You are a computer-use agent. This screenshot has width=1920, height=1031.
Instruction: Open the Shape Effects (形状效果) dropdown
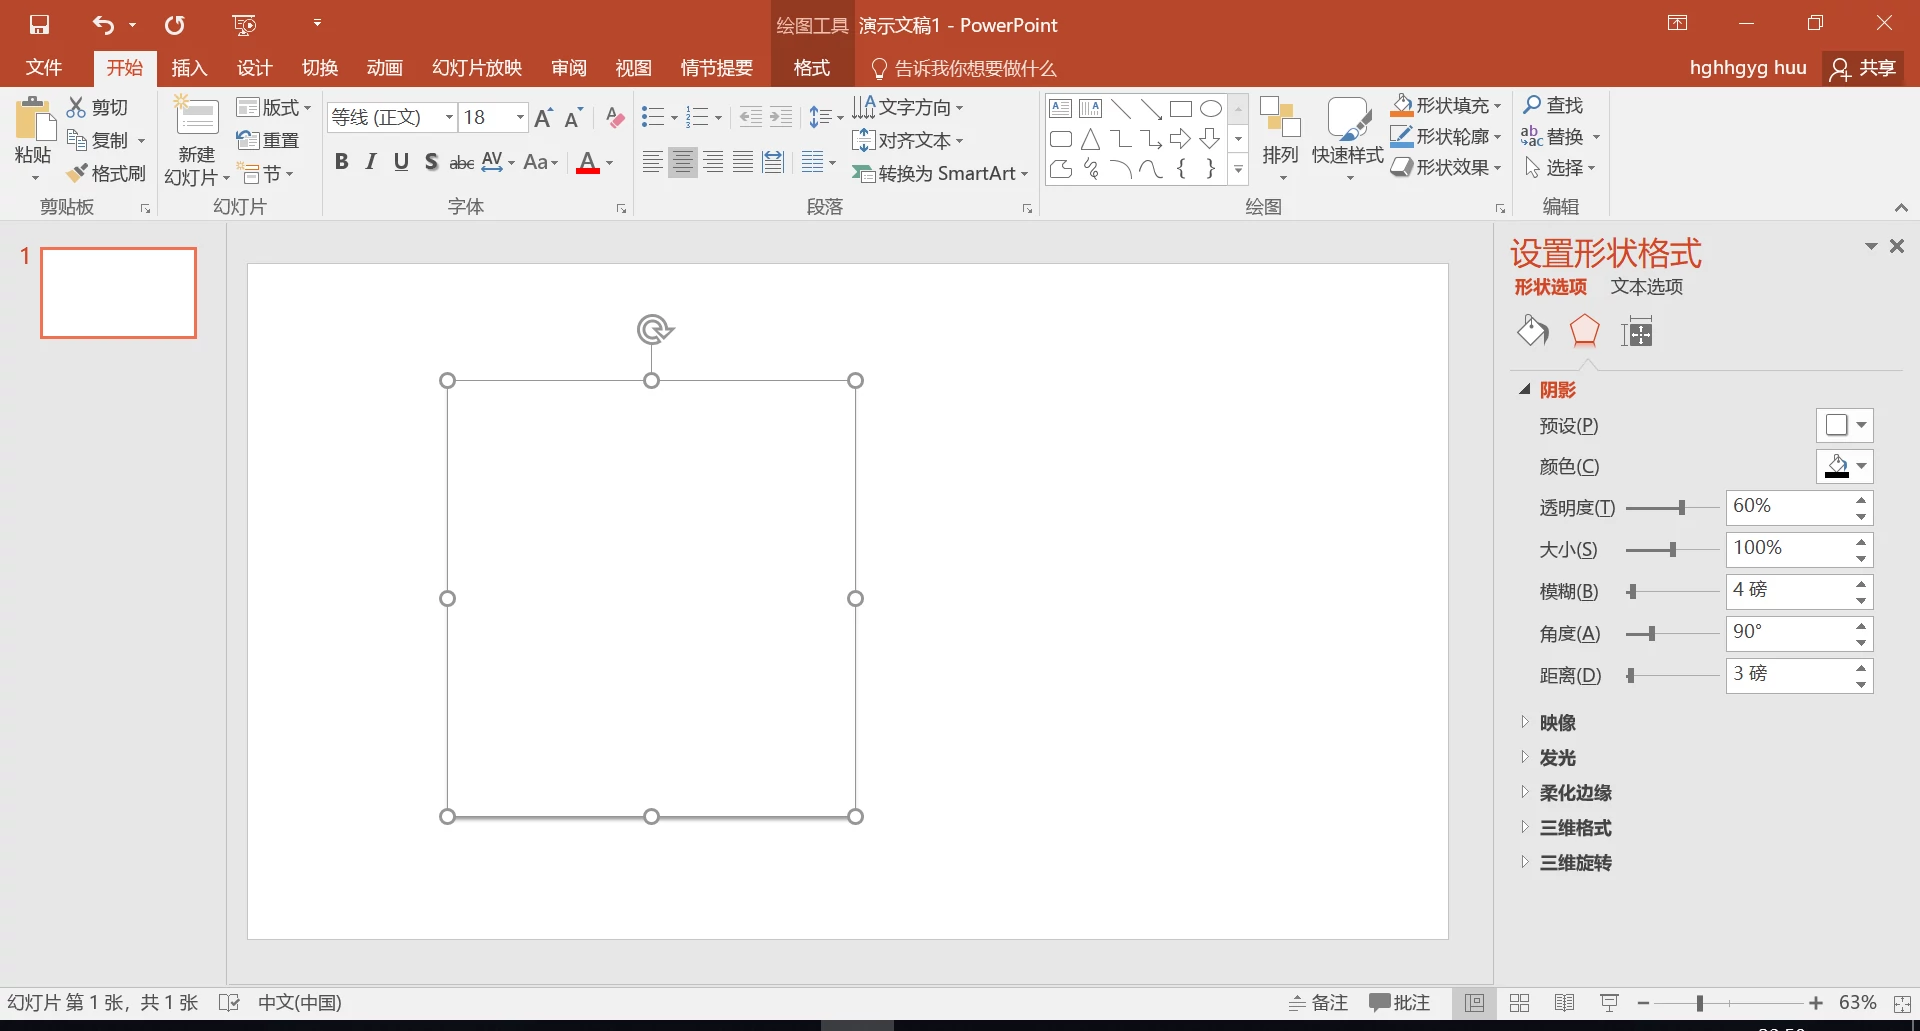[x=1446, y=167]
